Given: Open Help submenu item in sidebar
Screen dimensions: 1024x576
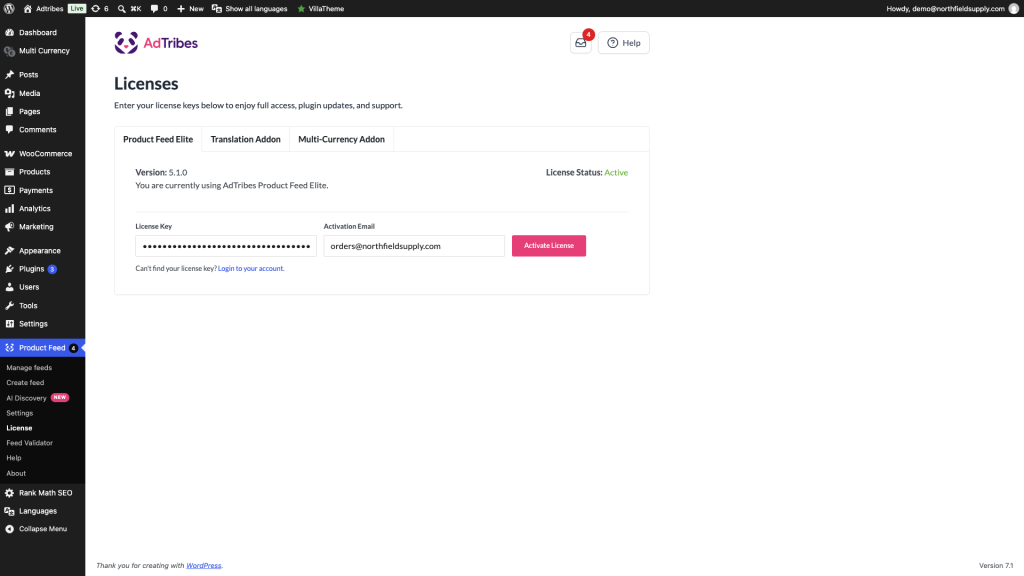Looking at the screenshot, I should [14, 458].
